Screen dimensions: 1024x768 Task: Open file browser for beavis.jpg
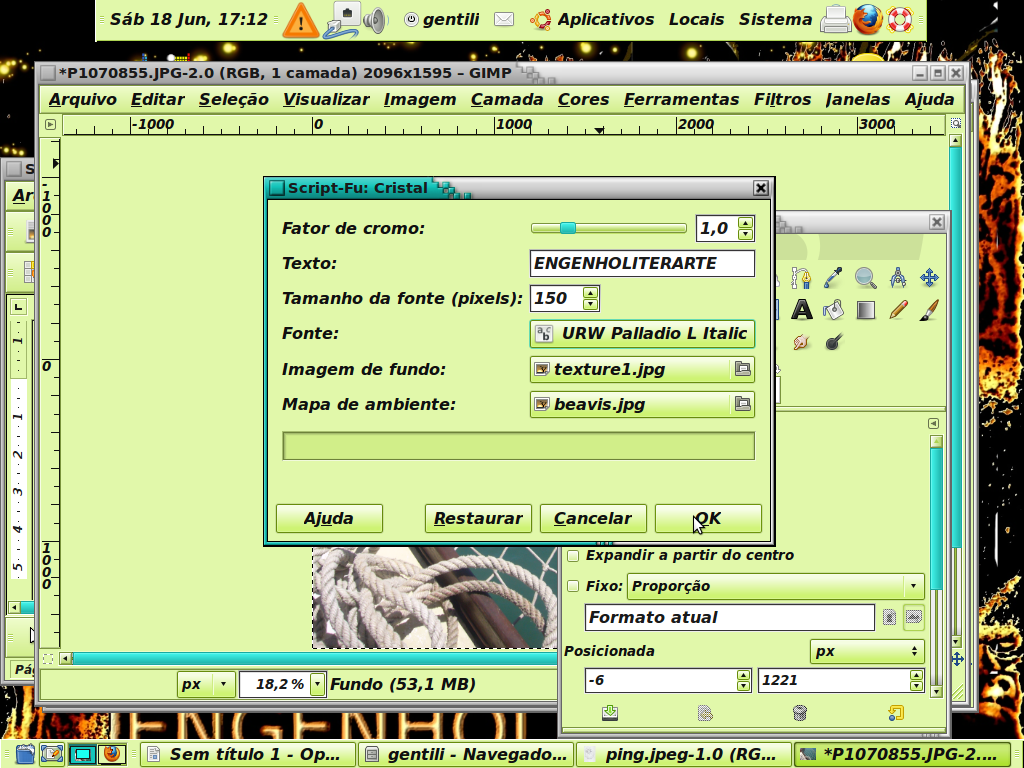(x=743, y=404)
